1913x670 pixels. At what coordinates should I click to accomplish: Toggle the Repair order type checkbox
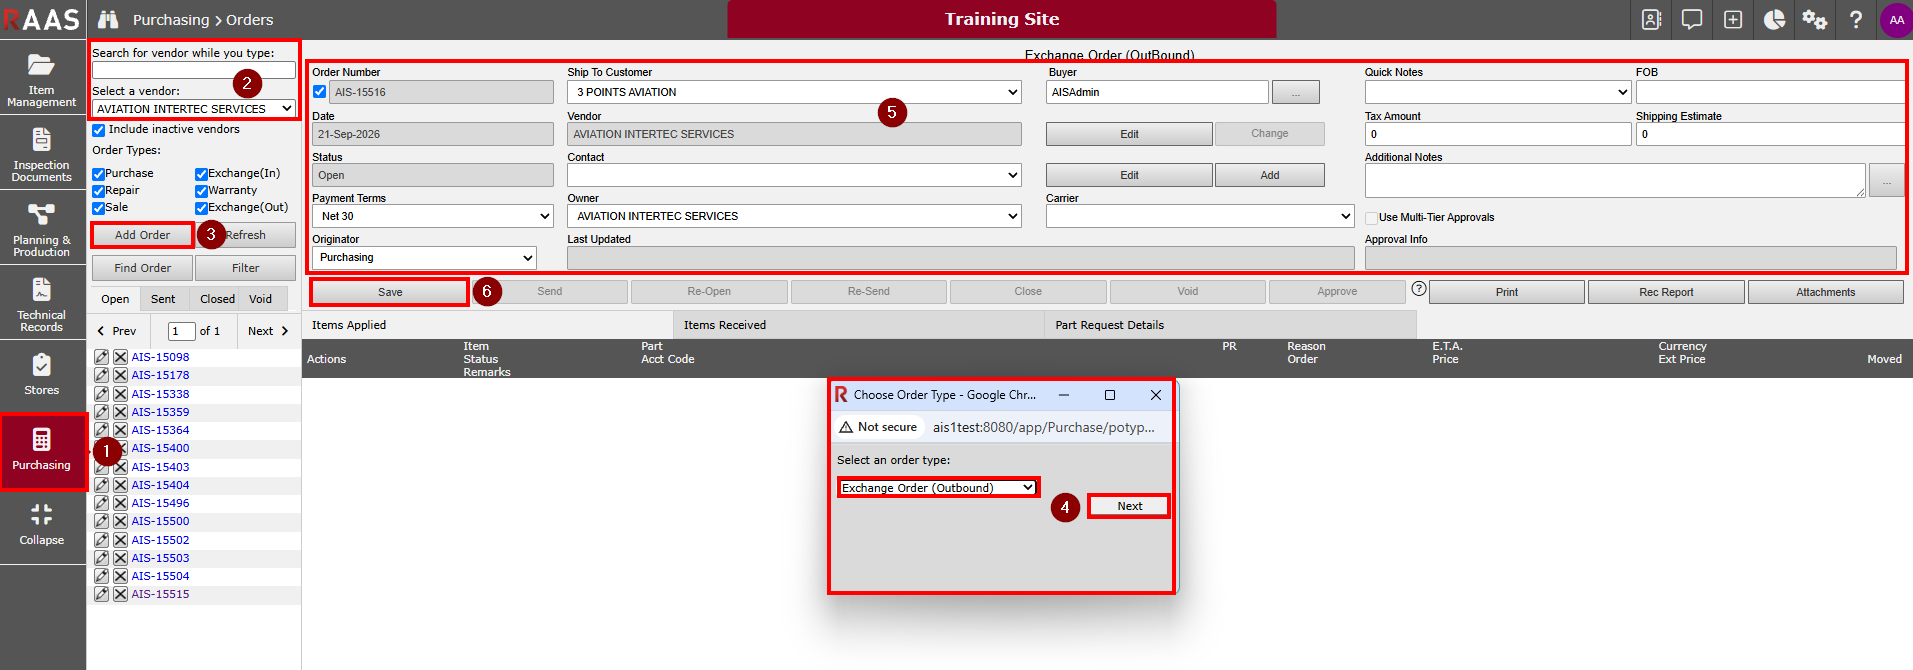pos(99,191)
